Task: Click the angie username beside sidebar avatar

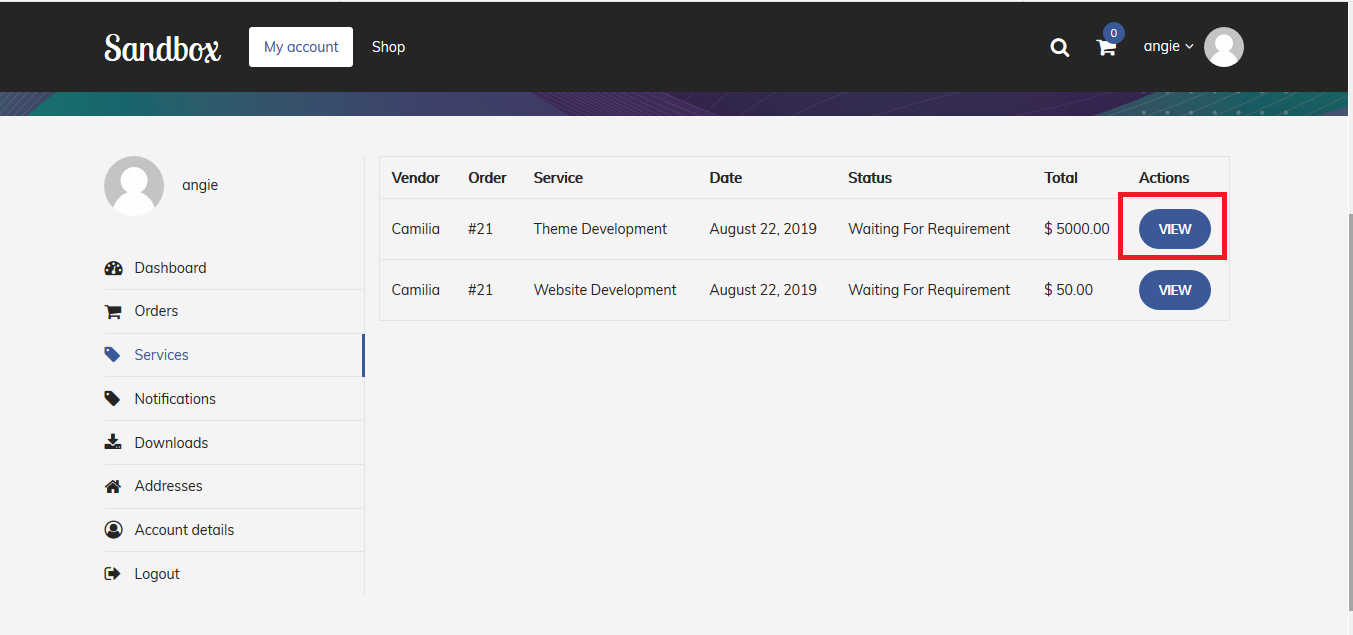Action: tap(200, 185)
